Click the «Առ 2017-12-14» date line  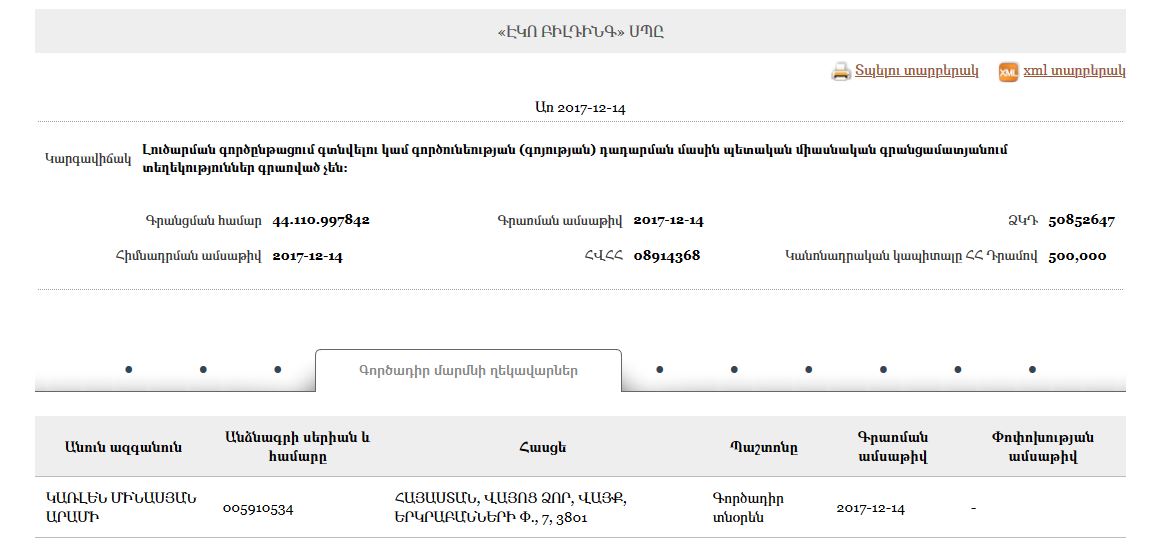click(580, 107)
